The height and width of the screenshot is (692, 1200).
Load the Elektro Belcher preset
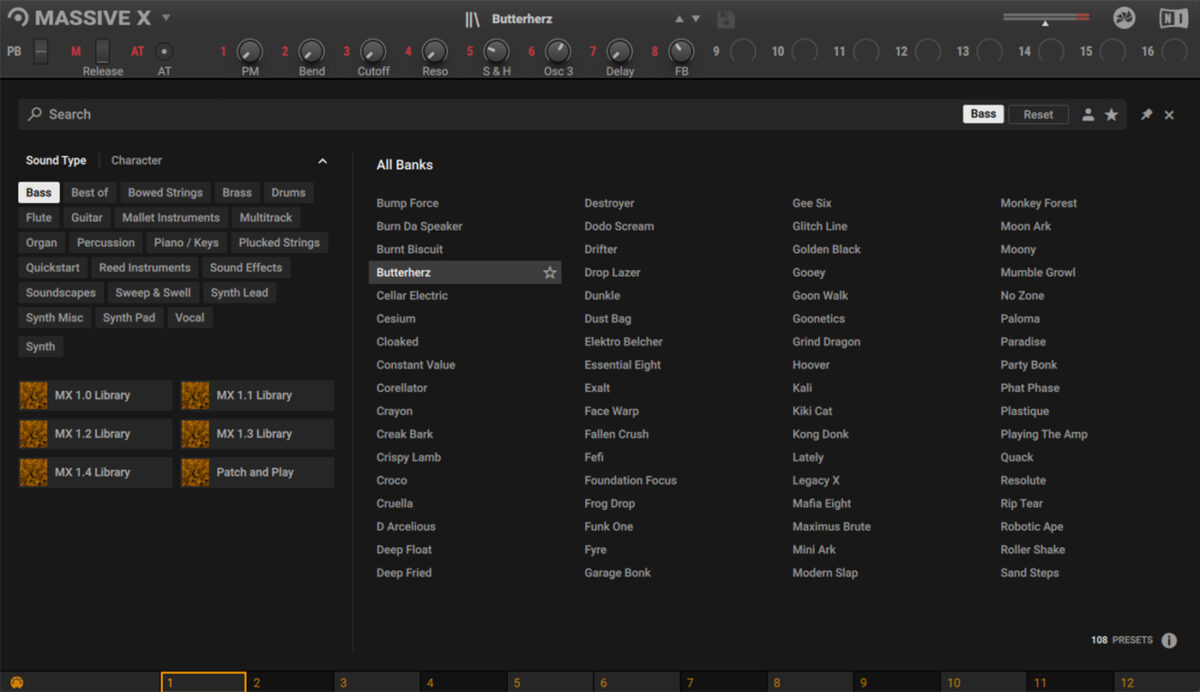tap(624, 342)
